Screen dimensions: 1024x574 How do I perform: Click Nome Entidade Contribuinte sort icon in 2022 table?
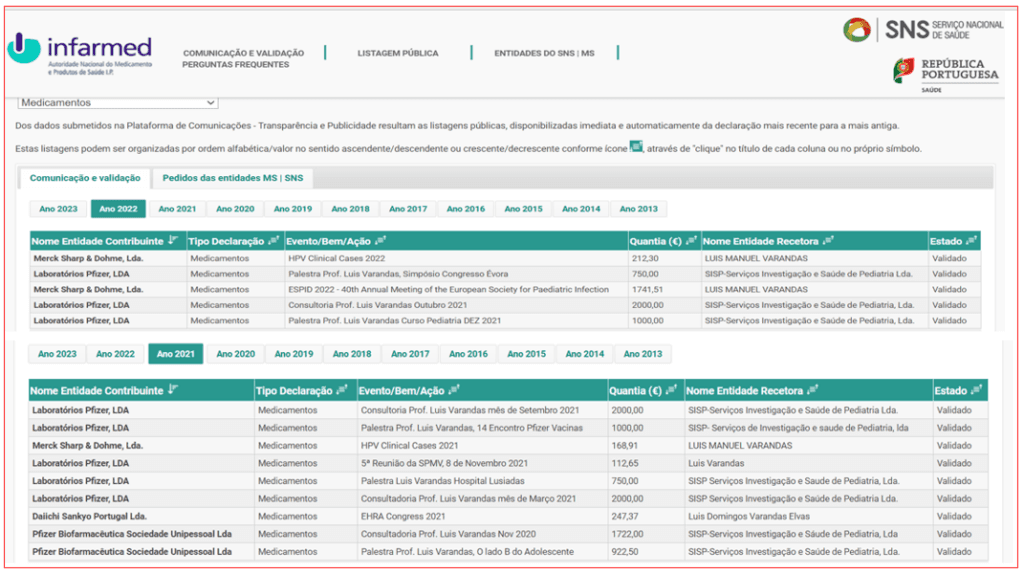point(174,241)
